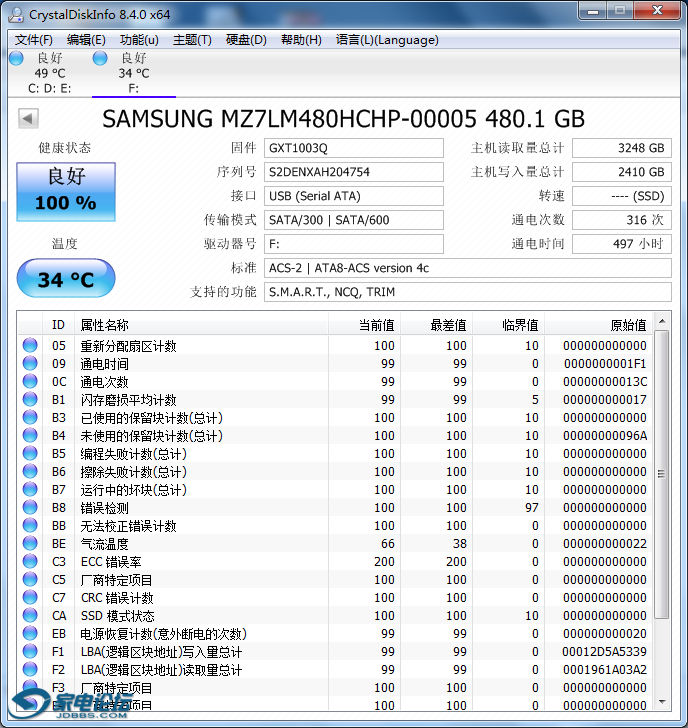688x728 pixels.
Task: Select the F: disk status circle
Action: (x=100, y=58)
